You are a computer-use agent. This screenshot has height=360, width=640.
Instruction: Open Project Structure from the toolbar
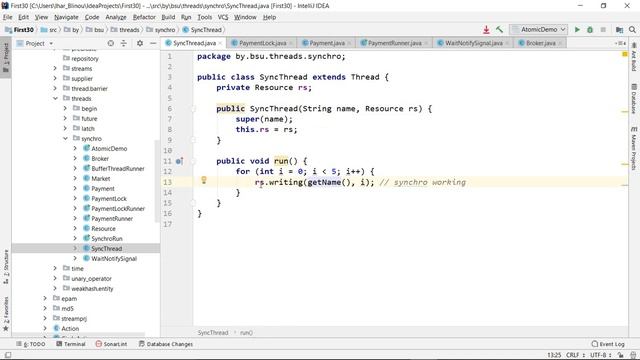(619, 29)
